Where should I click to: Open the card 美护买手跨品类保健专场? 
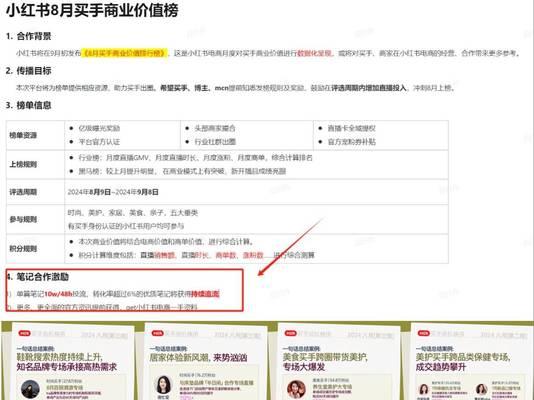pyautogui.click(x=472, y=362)
